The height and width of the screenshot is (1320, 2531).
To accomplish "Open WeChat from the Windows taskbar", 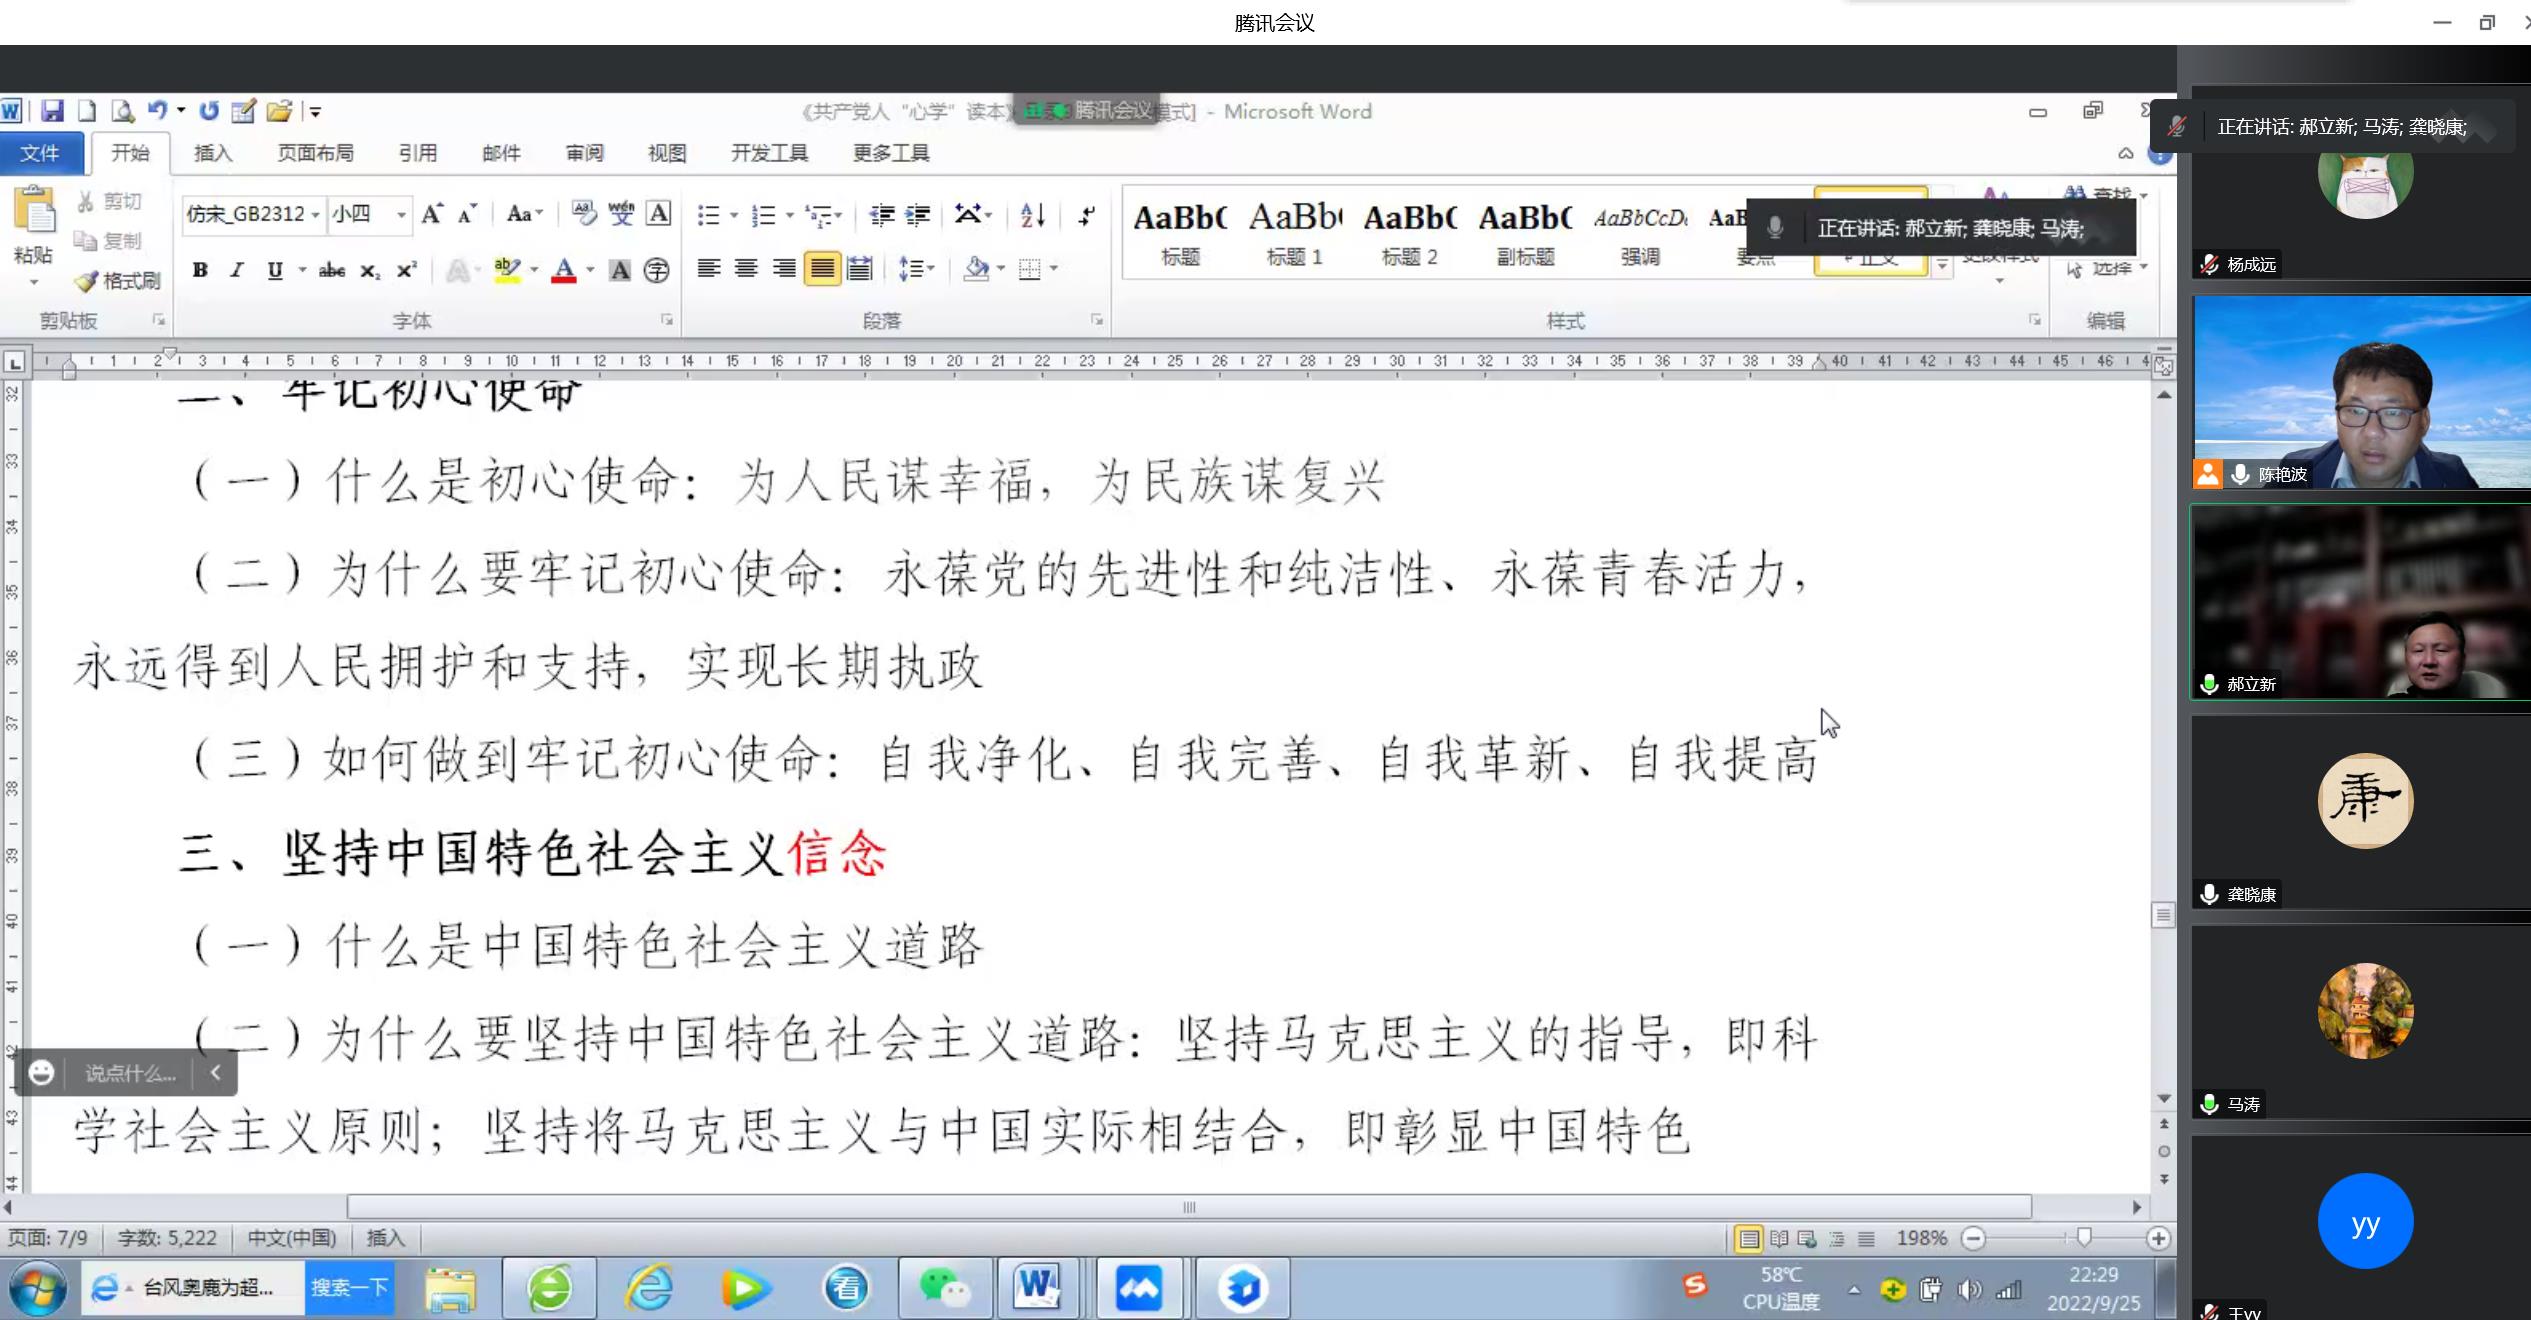I will click(944, 1288).
